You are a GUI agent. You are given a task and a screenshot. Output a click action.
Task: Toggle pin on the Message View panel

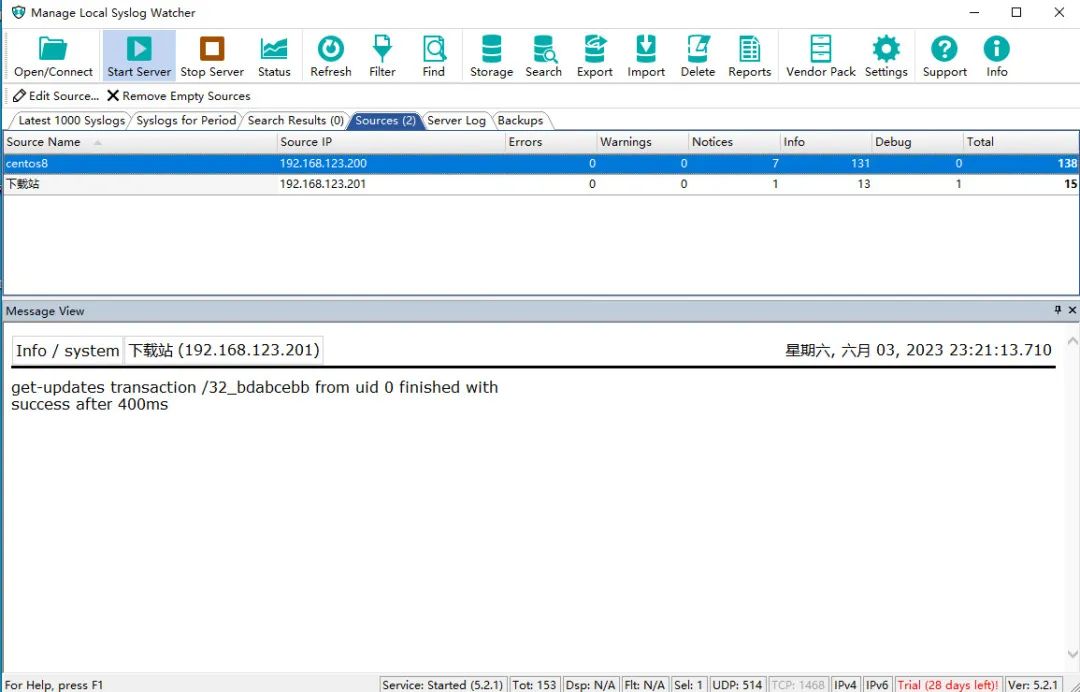pyautogui.click(x=1058, y=311)
